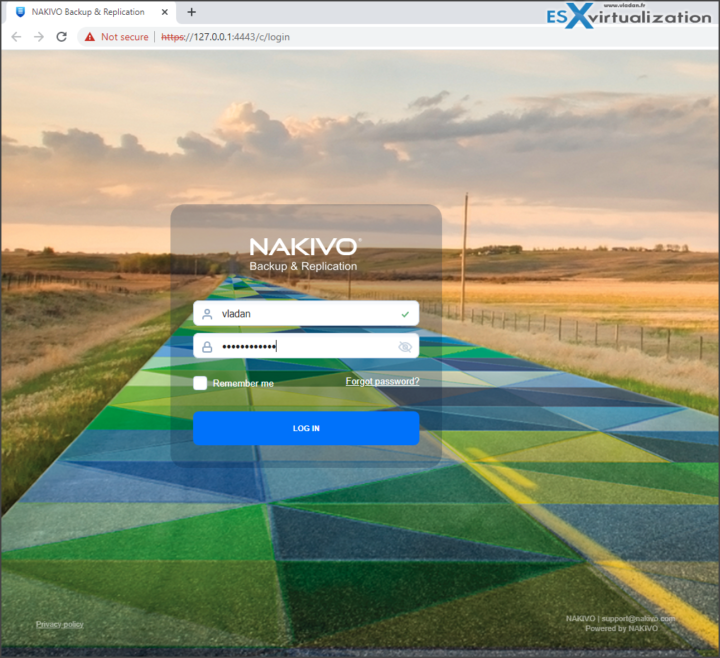This screenshot has width=720, height=658.
Task: Reload the page with refresh icon
Action: 62,37
